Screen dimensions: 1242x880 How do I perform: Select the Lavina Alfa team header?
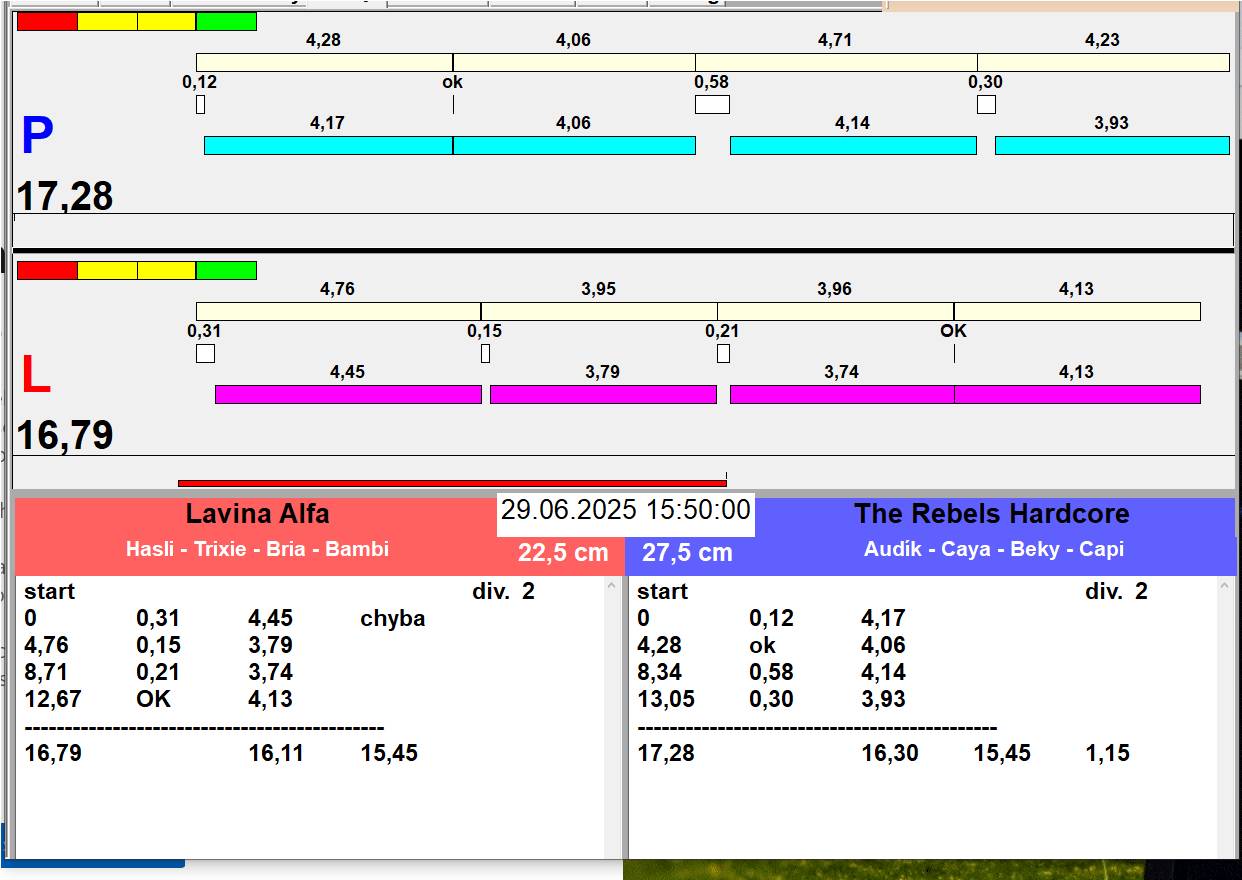click(x=257, y=514)
